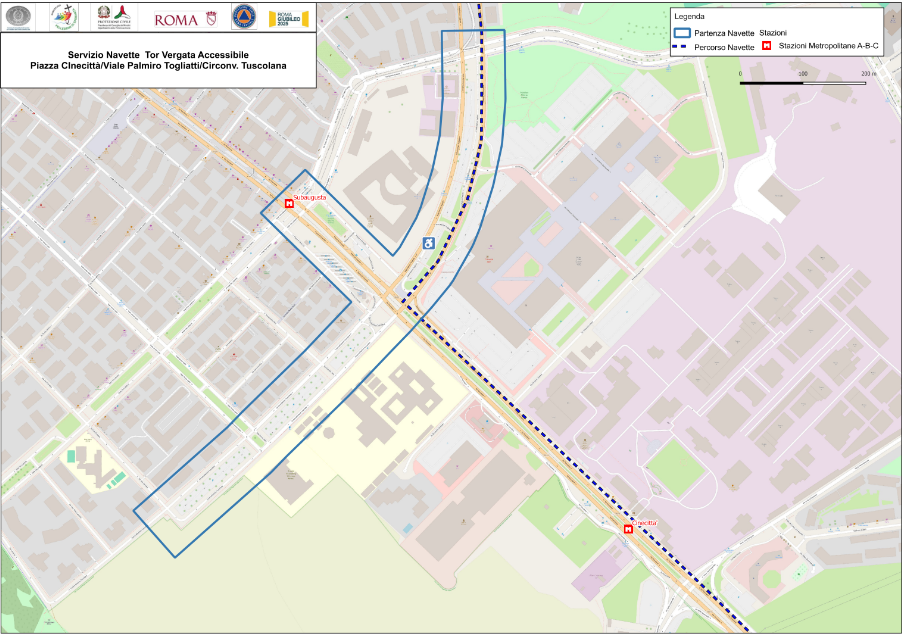
Task: Click 'Percorso Navette' legend label
Action: click(x=724, y=47)
